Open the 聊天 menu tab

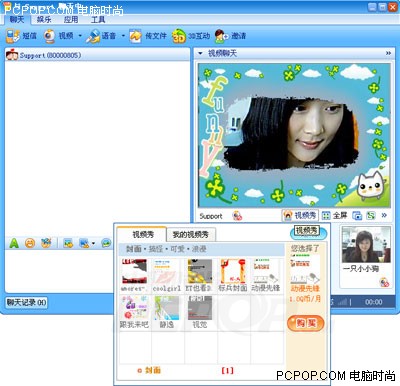(17, 19)
